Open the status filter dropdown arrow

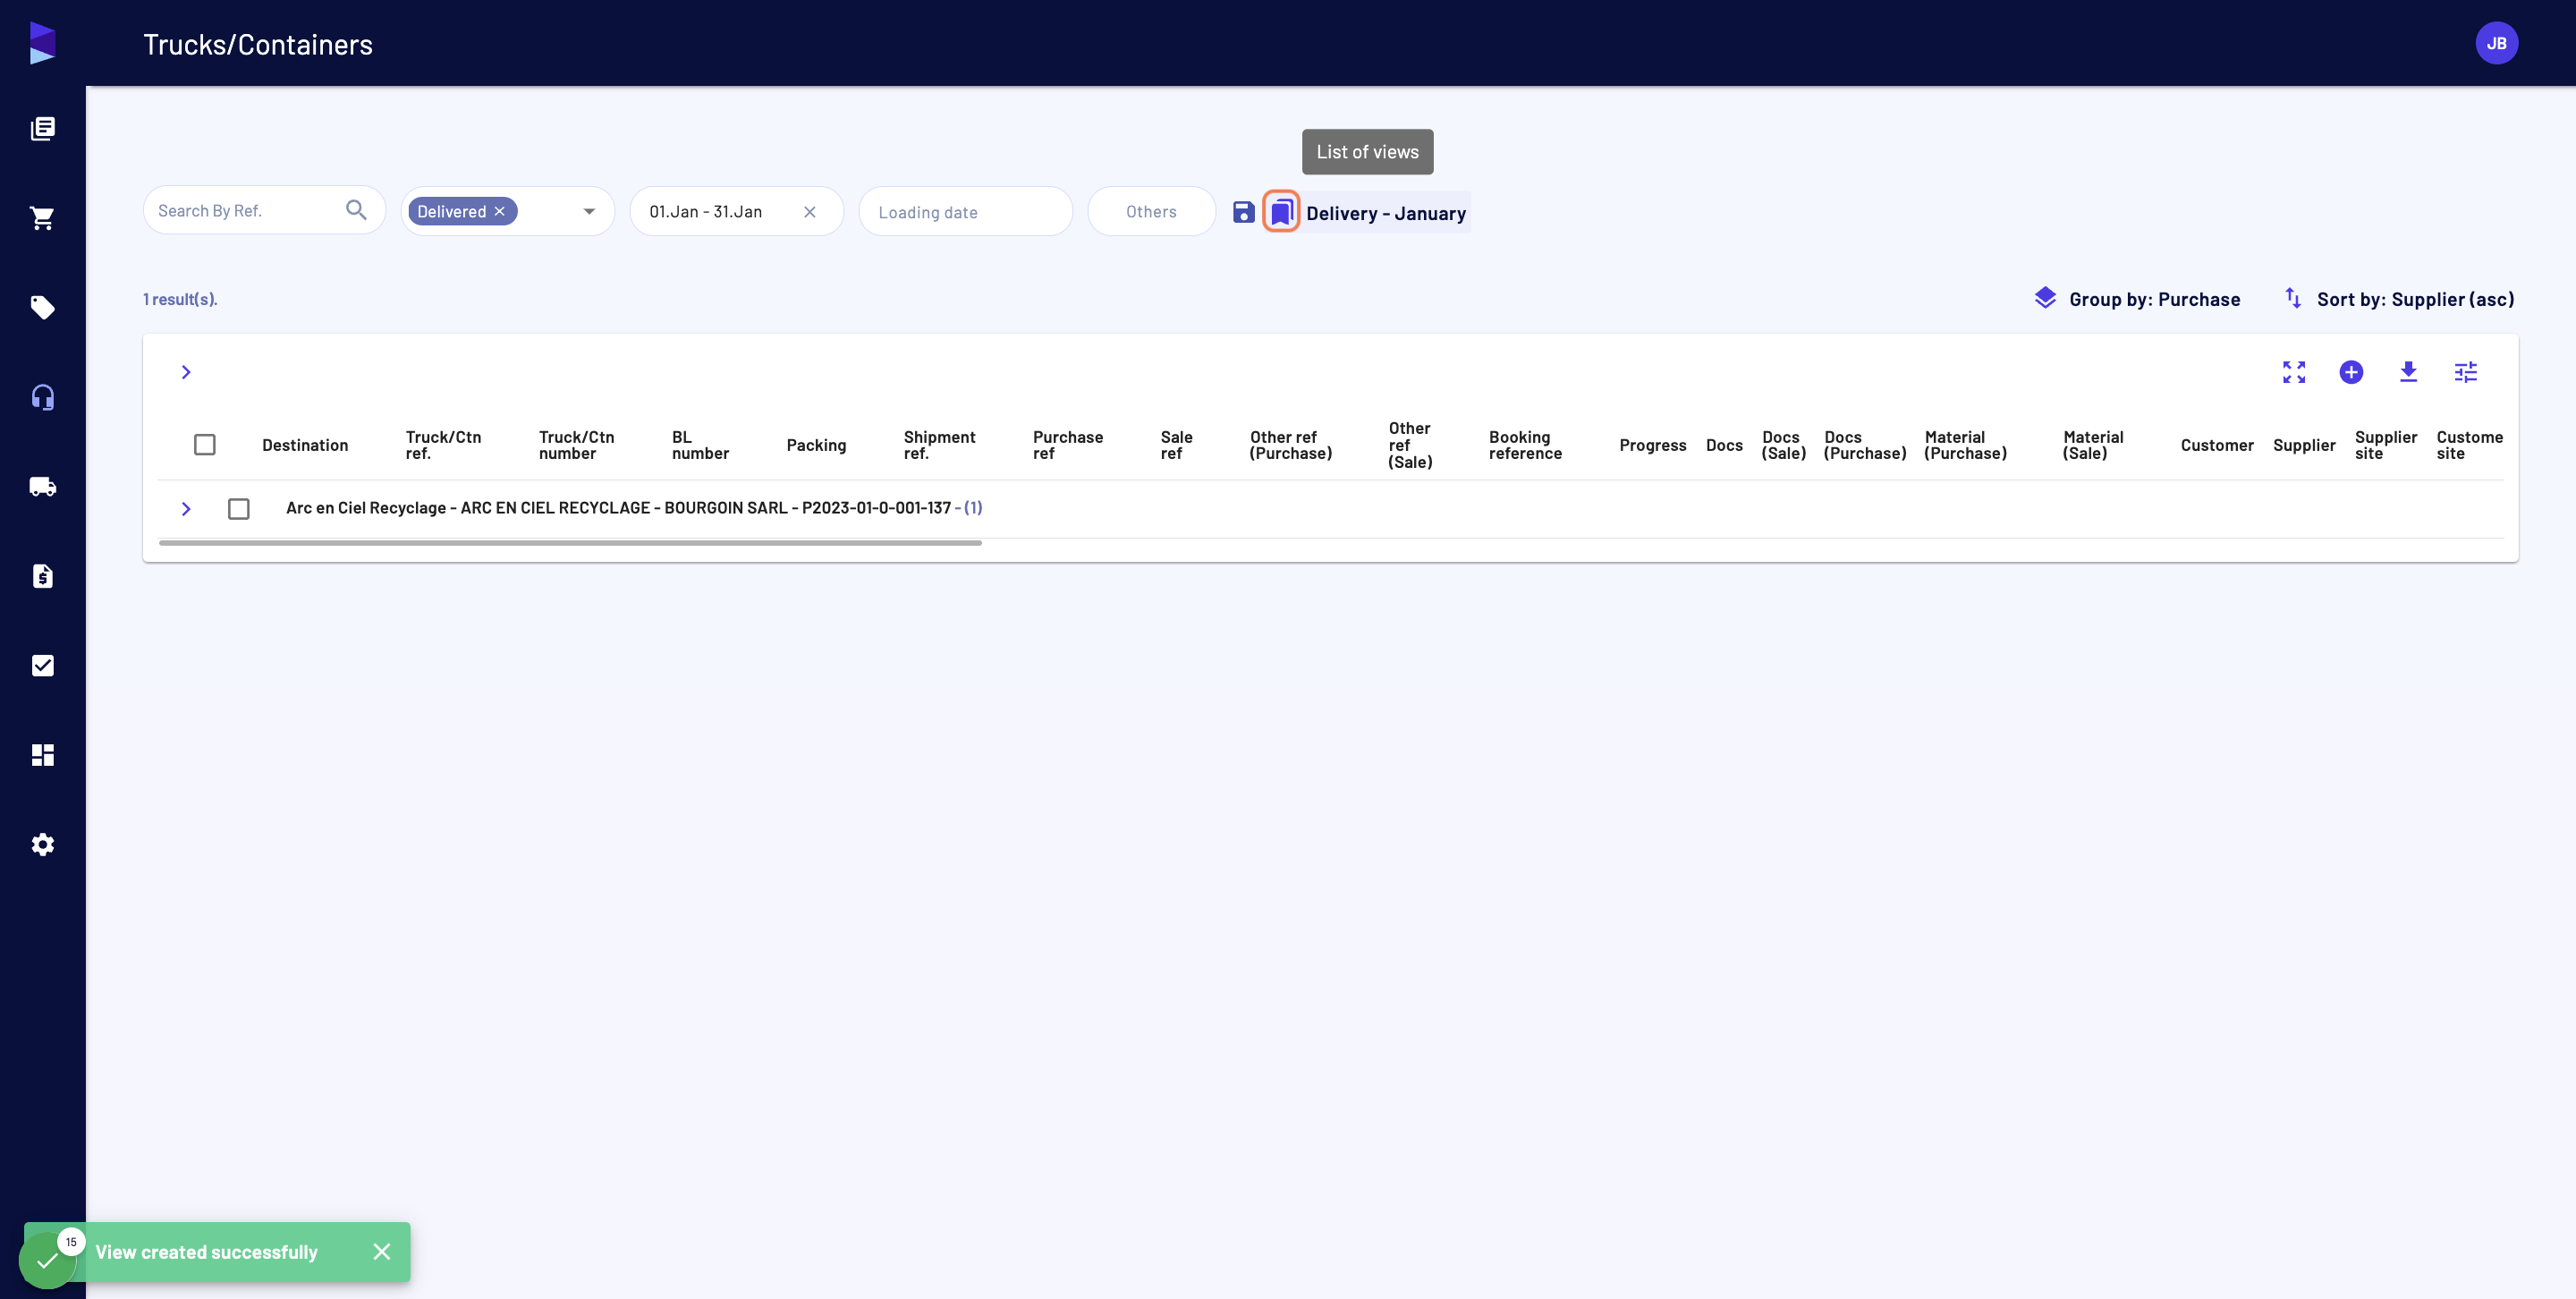[x=589, y=211]
